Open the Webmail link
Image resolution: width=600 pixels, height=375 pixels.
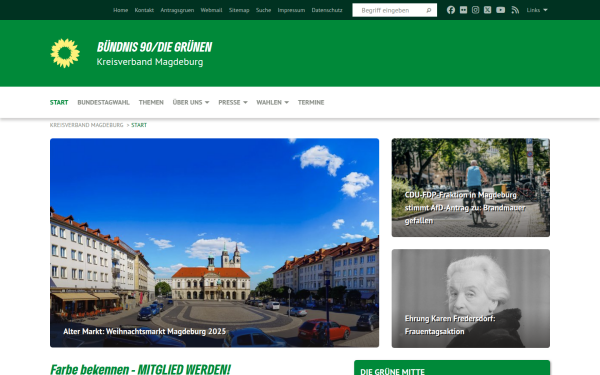211,10
